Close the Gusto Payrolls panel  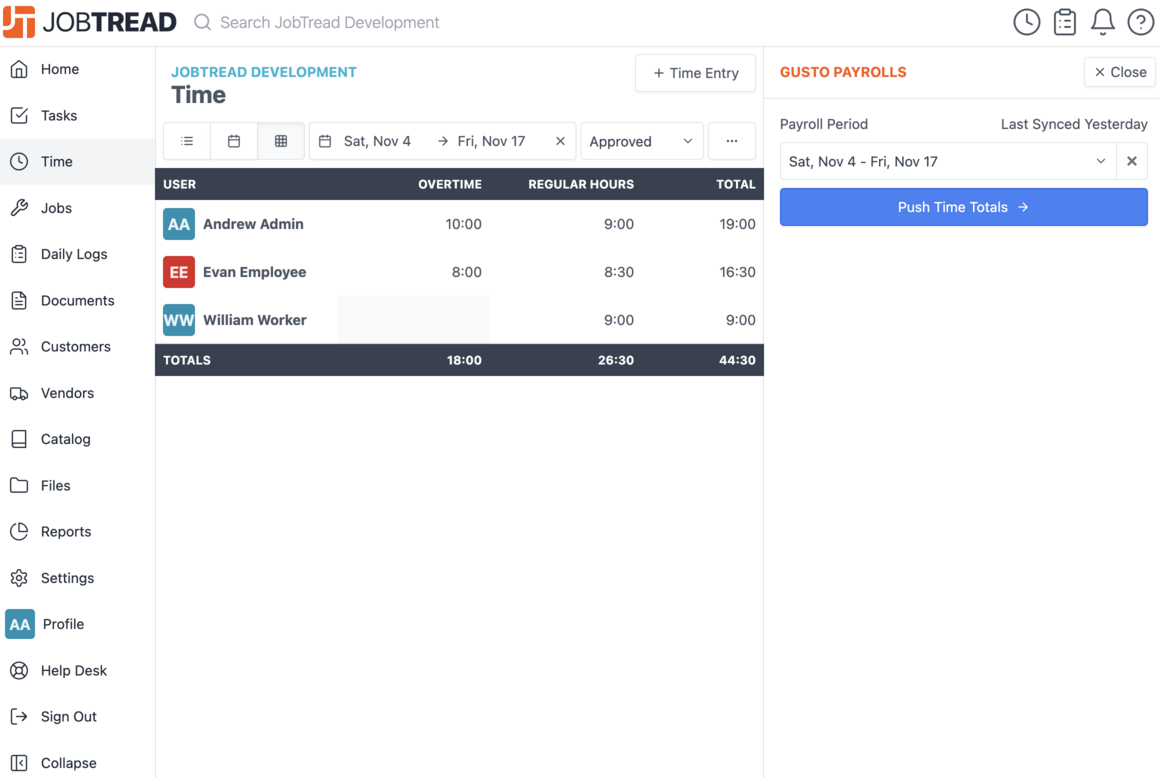click(1119, 72)
